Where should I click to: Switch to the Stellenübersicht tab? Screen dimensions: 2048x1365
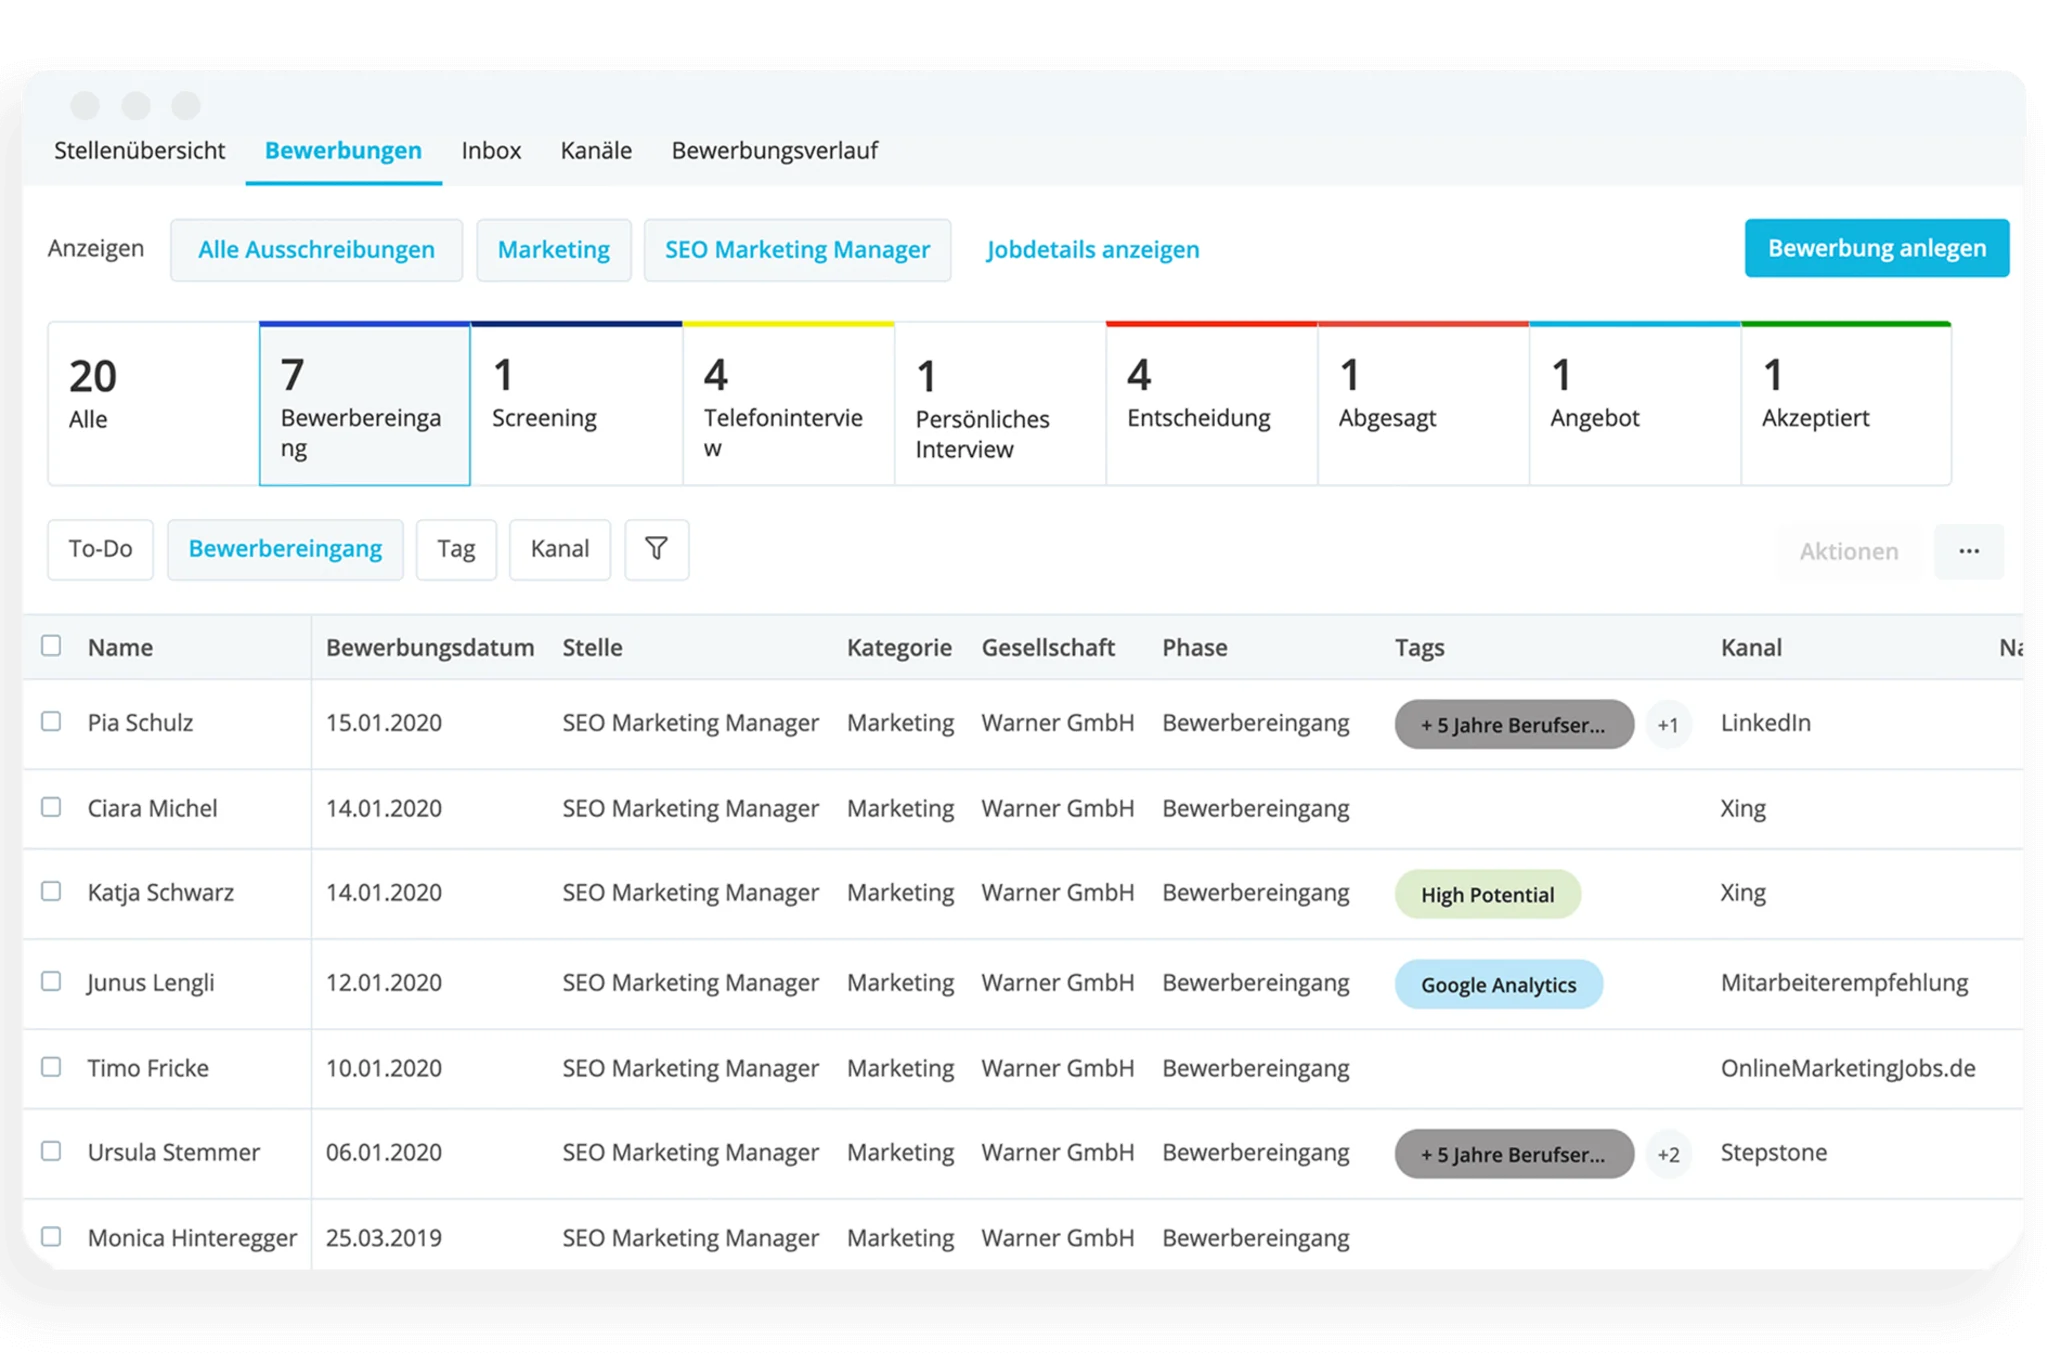[139, 149]
